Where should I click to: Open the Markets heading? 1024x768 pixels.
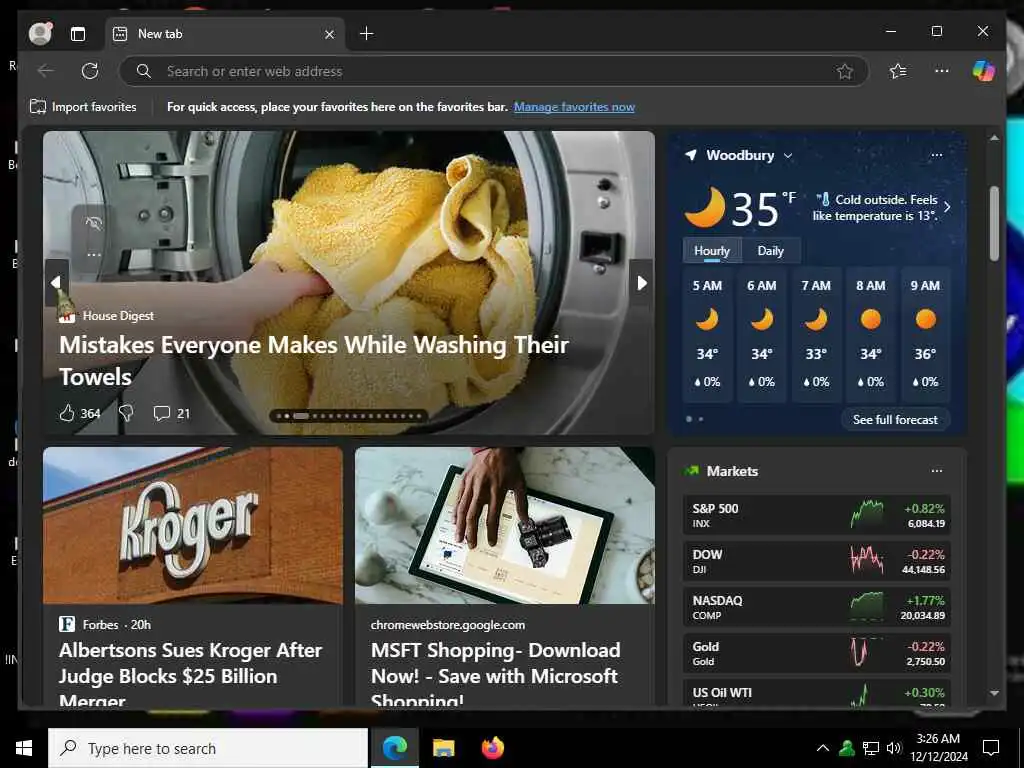point(732,471)
